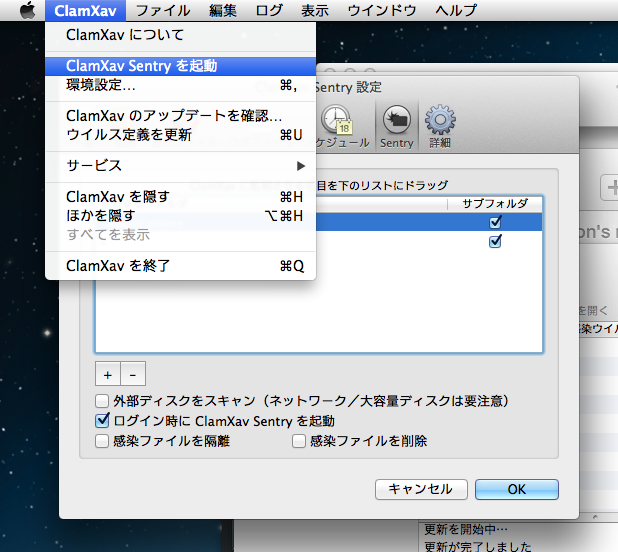The image size is (618, 552).
Task: Close the ClamXav application menu
Action: 85,10
